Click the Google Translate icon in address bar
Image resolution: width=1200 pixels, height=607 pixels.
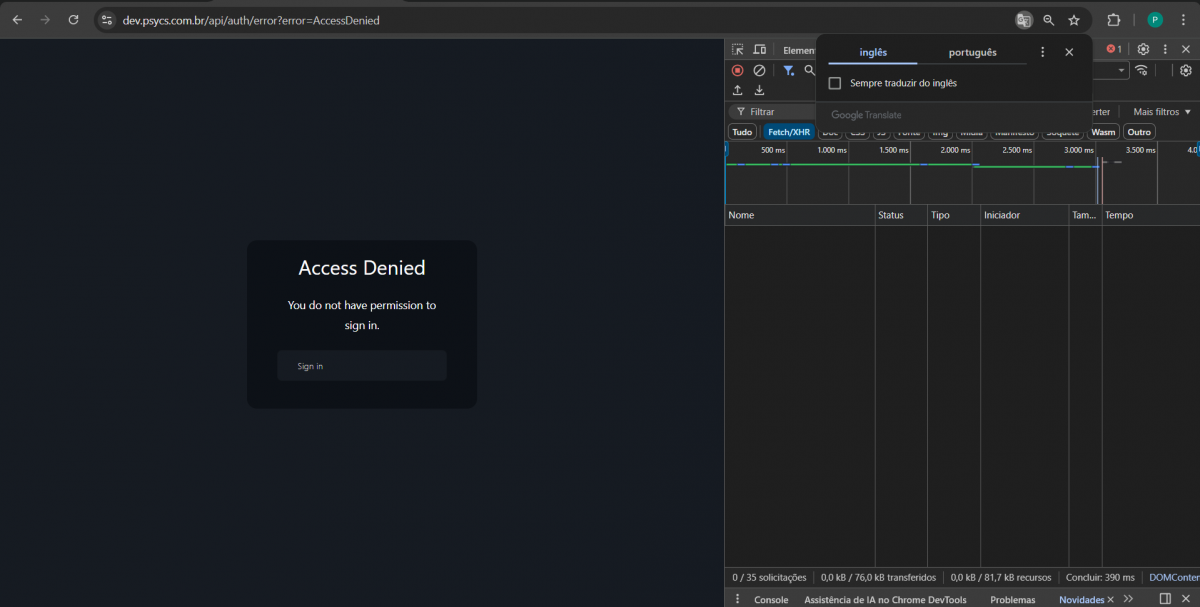[x=1023, y=20]
